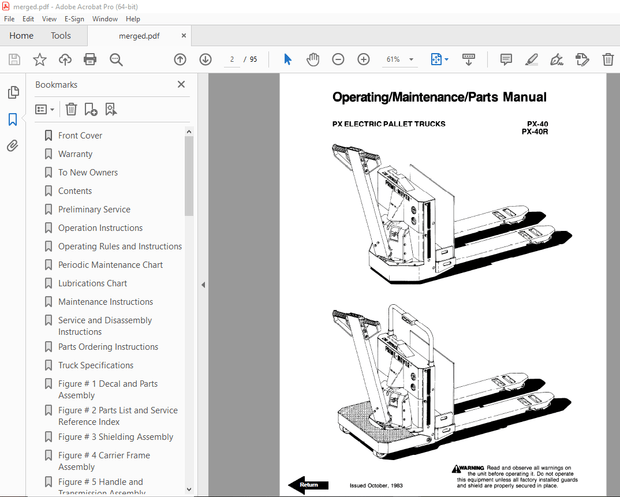Toggle the Bookmarks side panel icon
Viewport: 620px width, 497px height.
(x=13, y=119)
